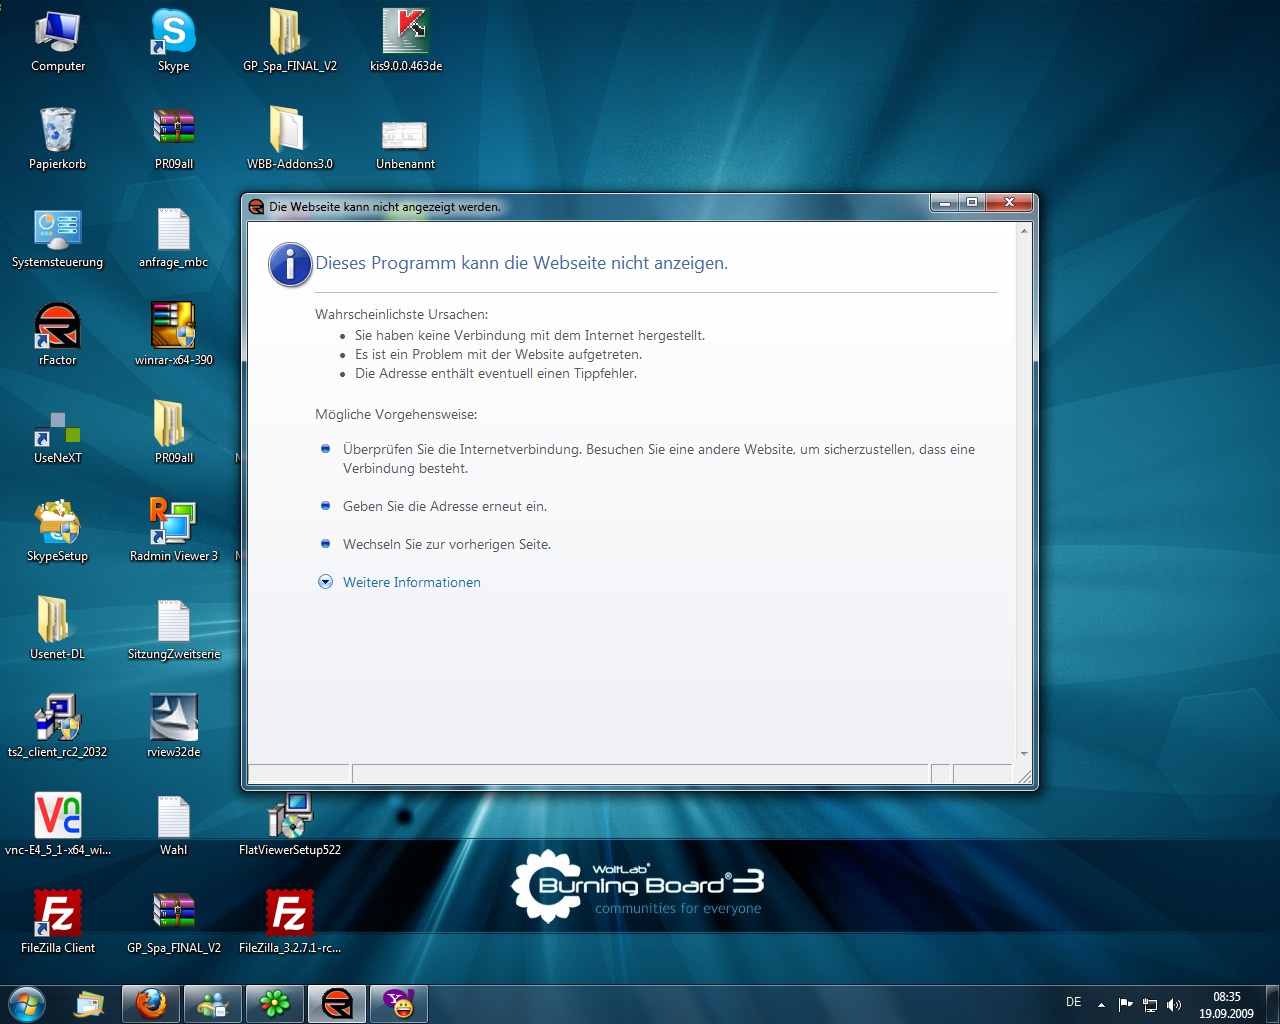Click the clock showing 08:35
The height and width of the screenshot is (1024, 1280).
click(x=1226, y=997)
